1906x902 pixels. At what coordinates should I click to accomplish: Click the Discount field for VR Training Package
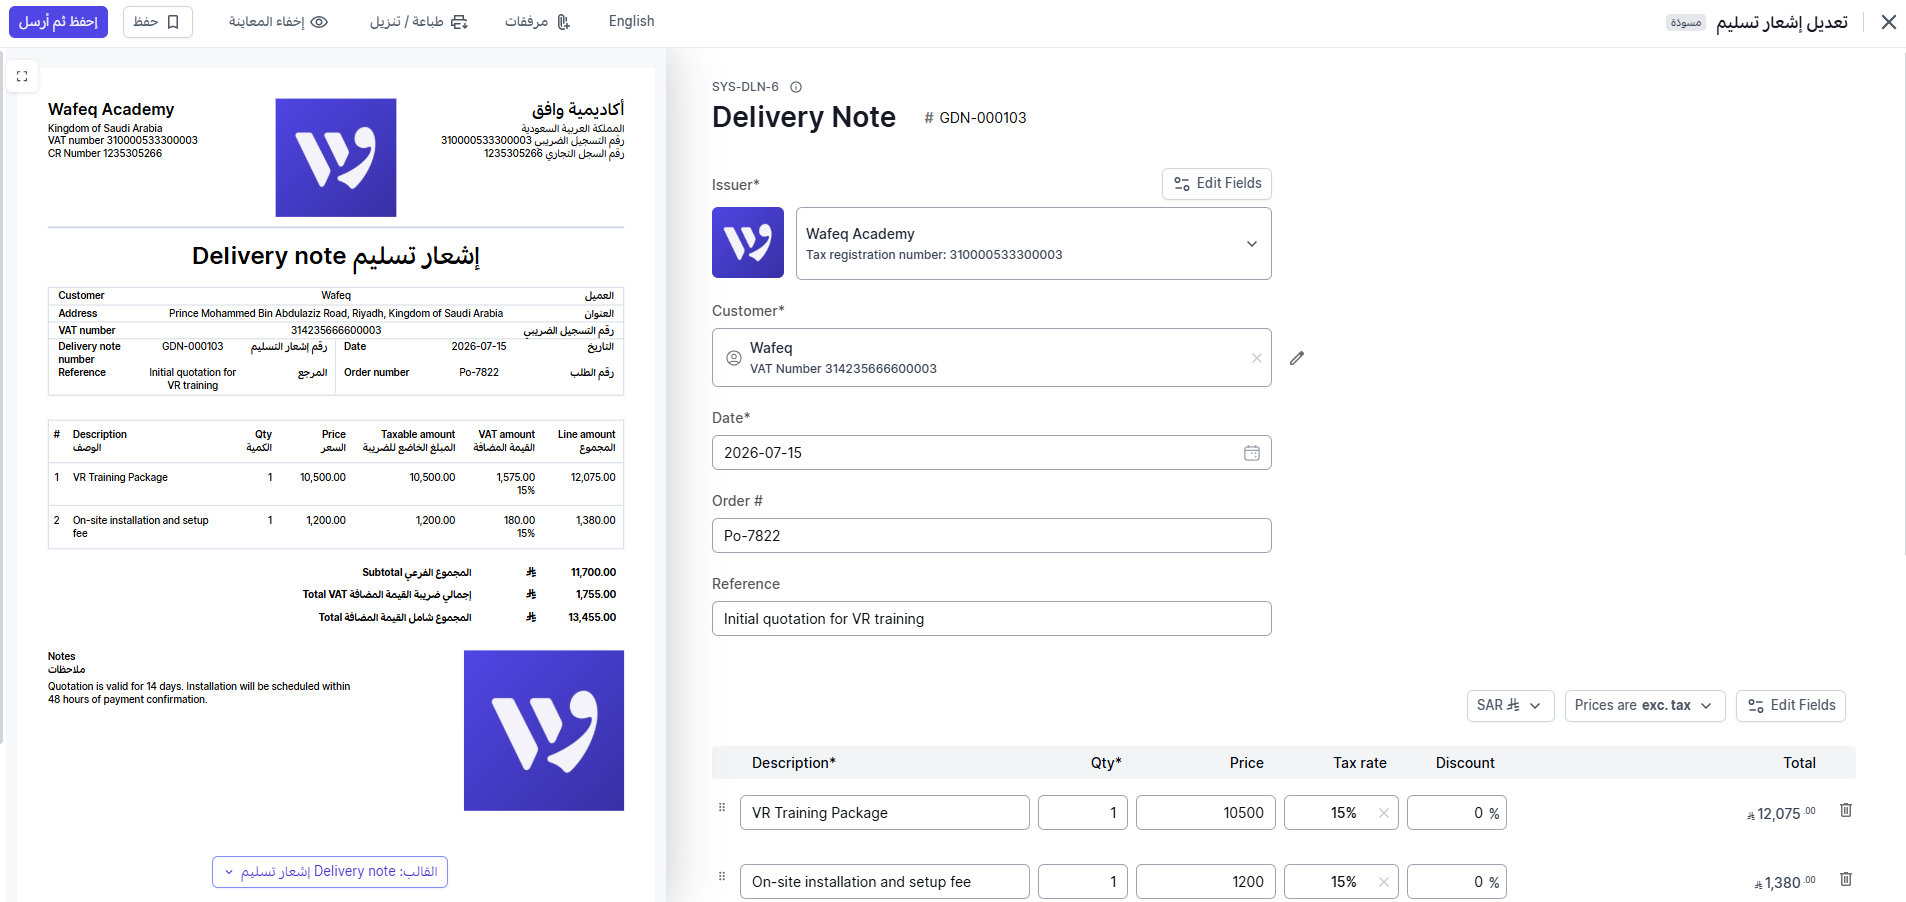[x=1457, y=813]
